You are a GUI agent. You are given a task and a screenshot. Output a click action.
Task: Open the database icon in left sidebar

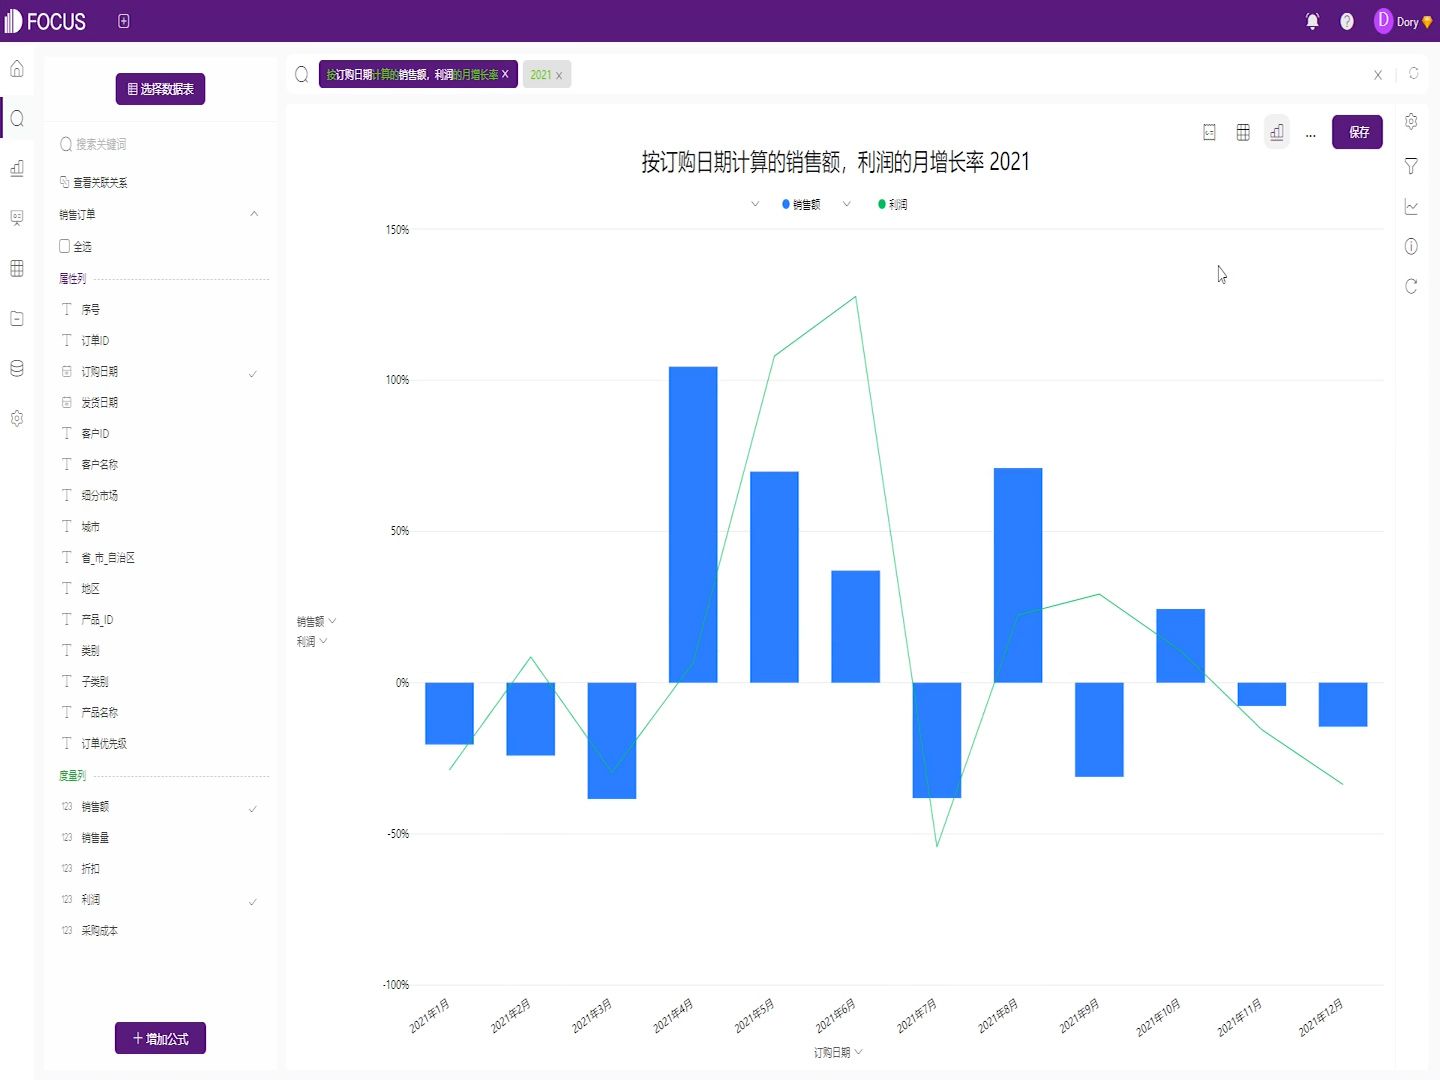pos(17,368)
